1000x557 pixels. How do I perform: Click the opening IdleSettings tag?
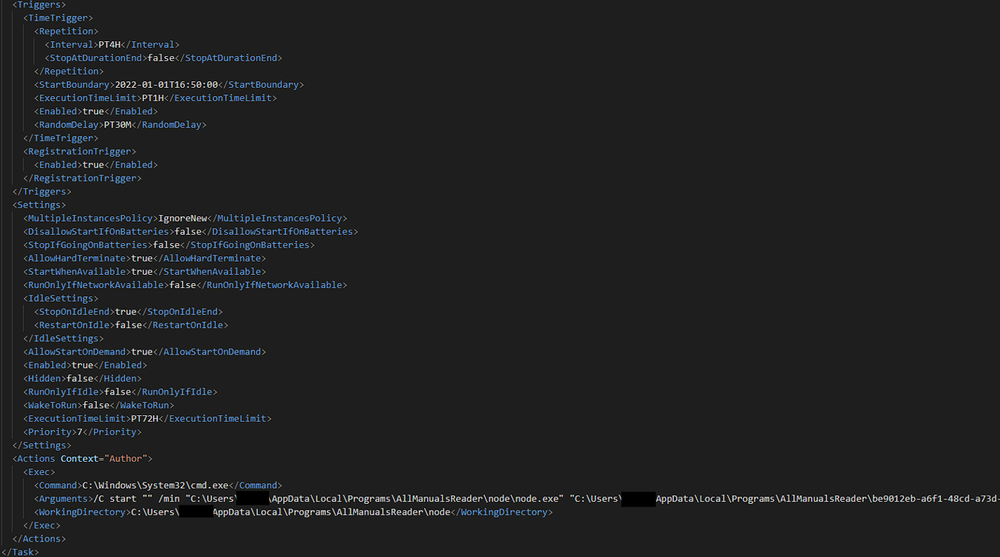[x=61, y=298]
